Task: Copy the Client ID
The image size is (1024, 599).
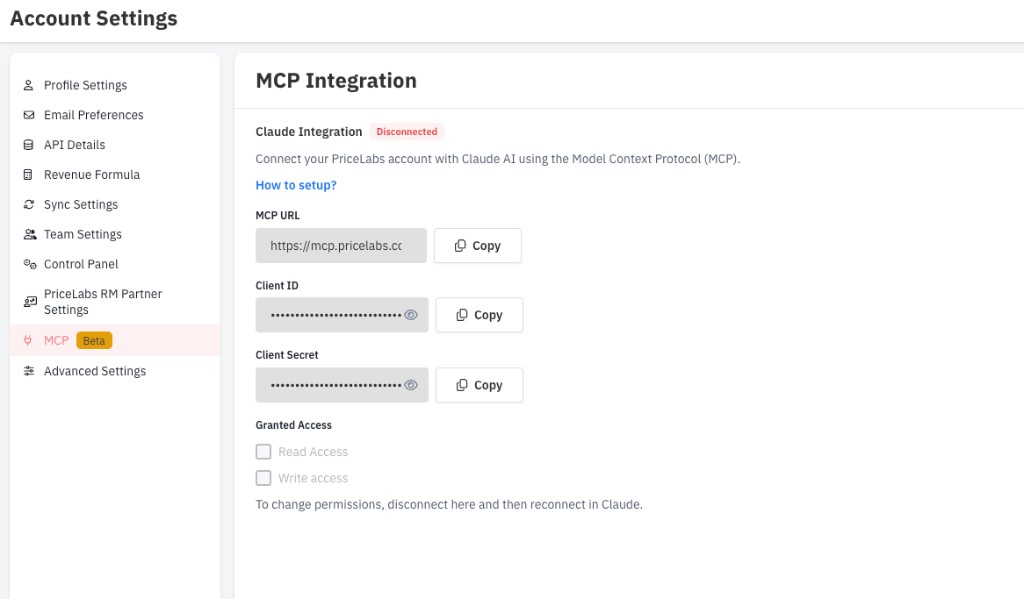Action: click(479, 315)
